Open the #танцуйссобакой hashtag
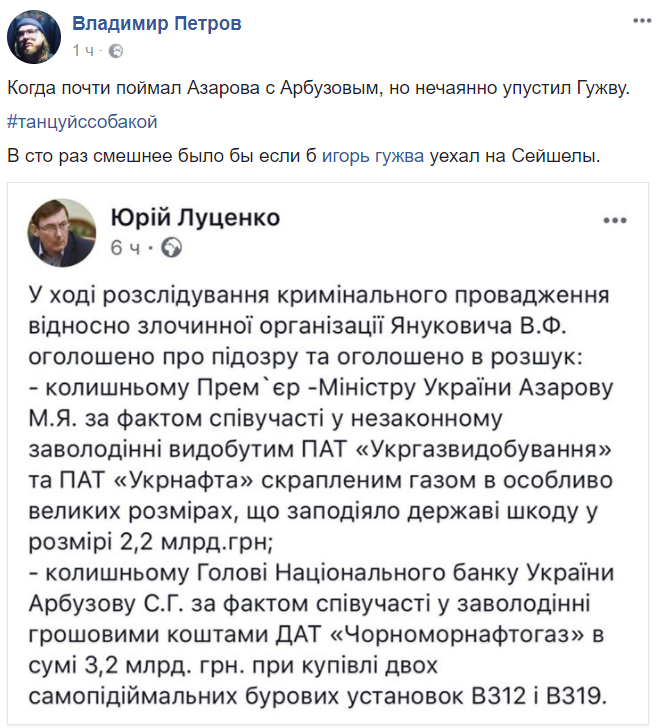Viewport: 661px width, 728px height. point(82,122)
